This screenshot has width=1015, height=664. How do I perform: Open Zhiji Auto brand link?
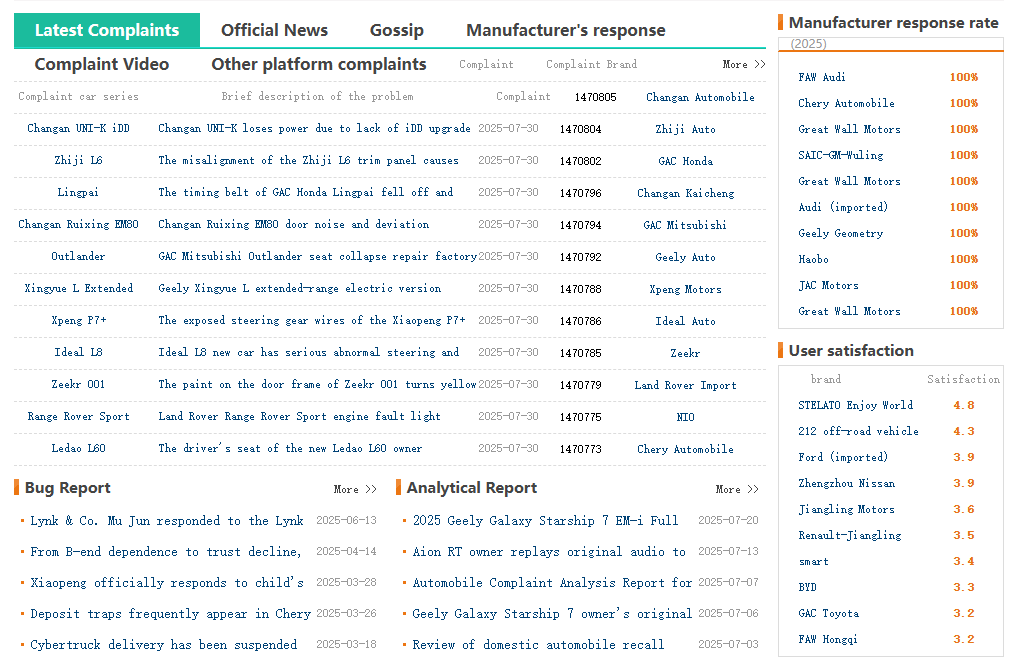pos(686,129)
